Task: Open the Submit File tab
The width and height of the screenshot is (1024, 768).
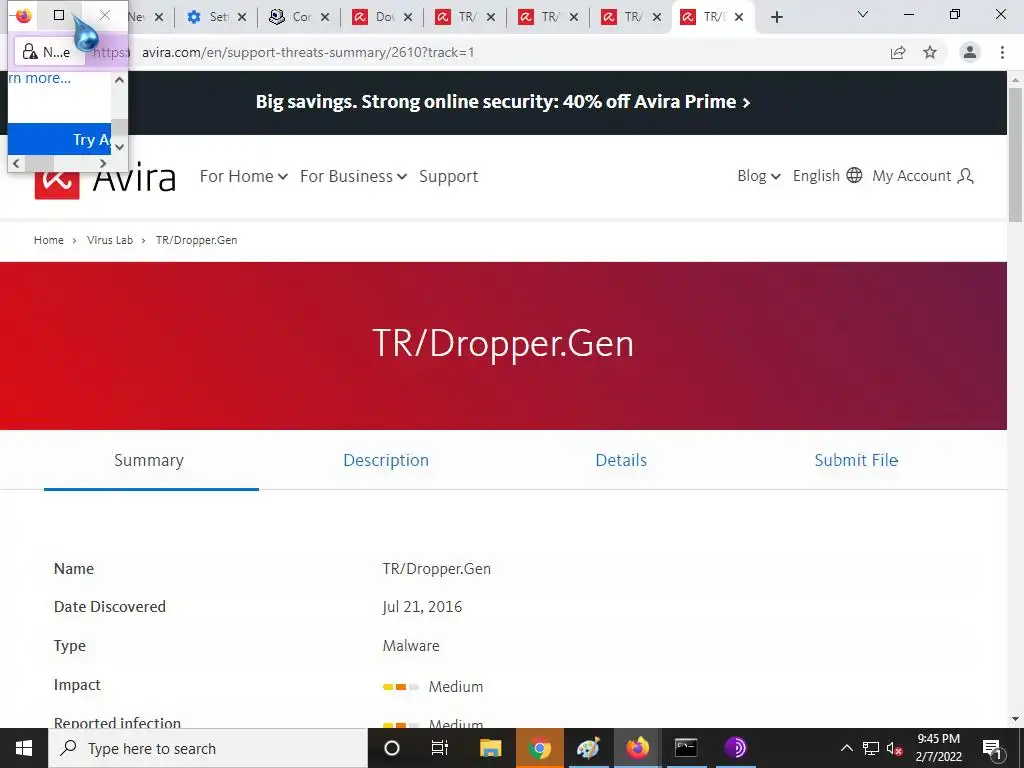Action: click(856, 460)
